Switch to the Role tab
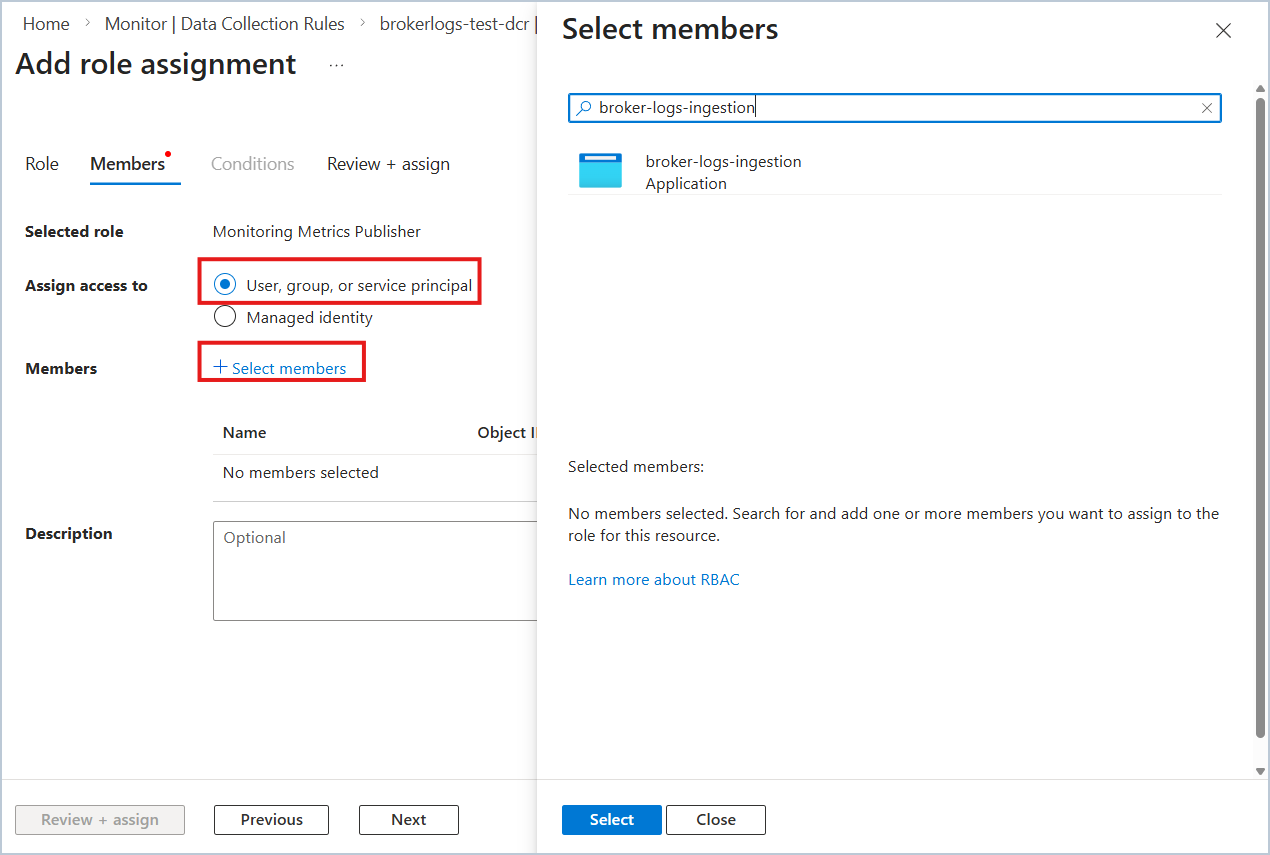 pos(42,164)
